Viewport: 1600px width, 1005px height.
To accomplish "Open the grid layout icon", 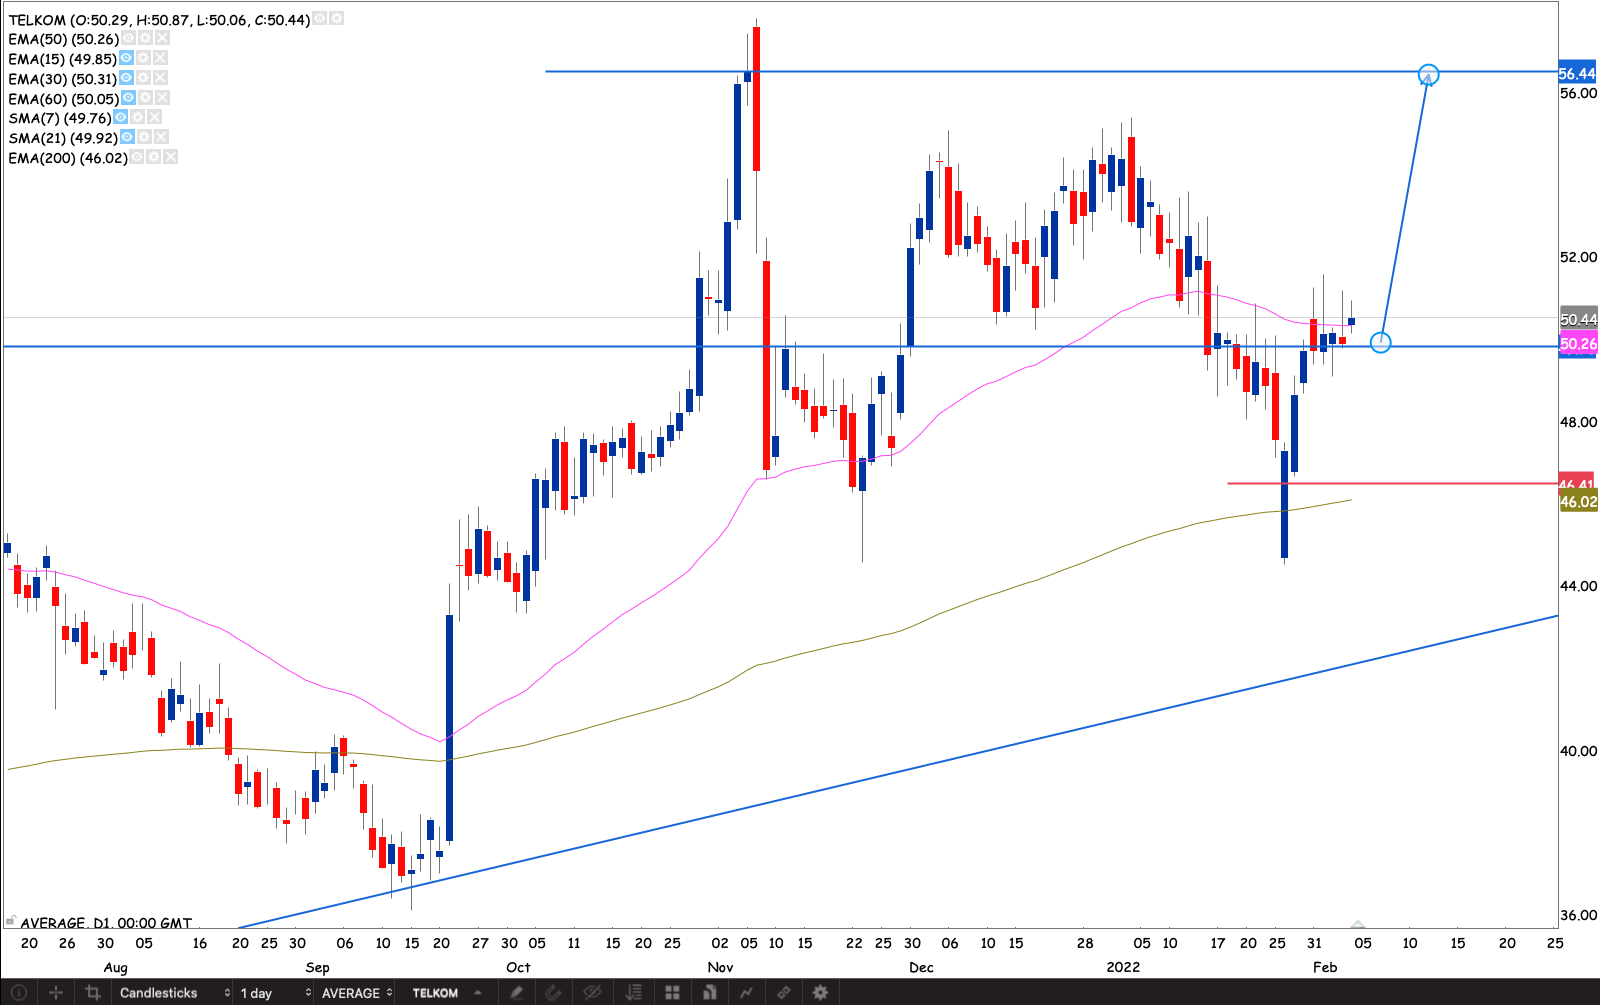I will click(672, 992).
